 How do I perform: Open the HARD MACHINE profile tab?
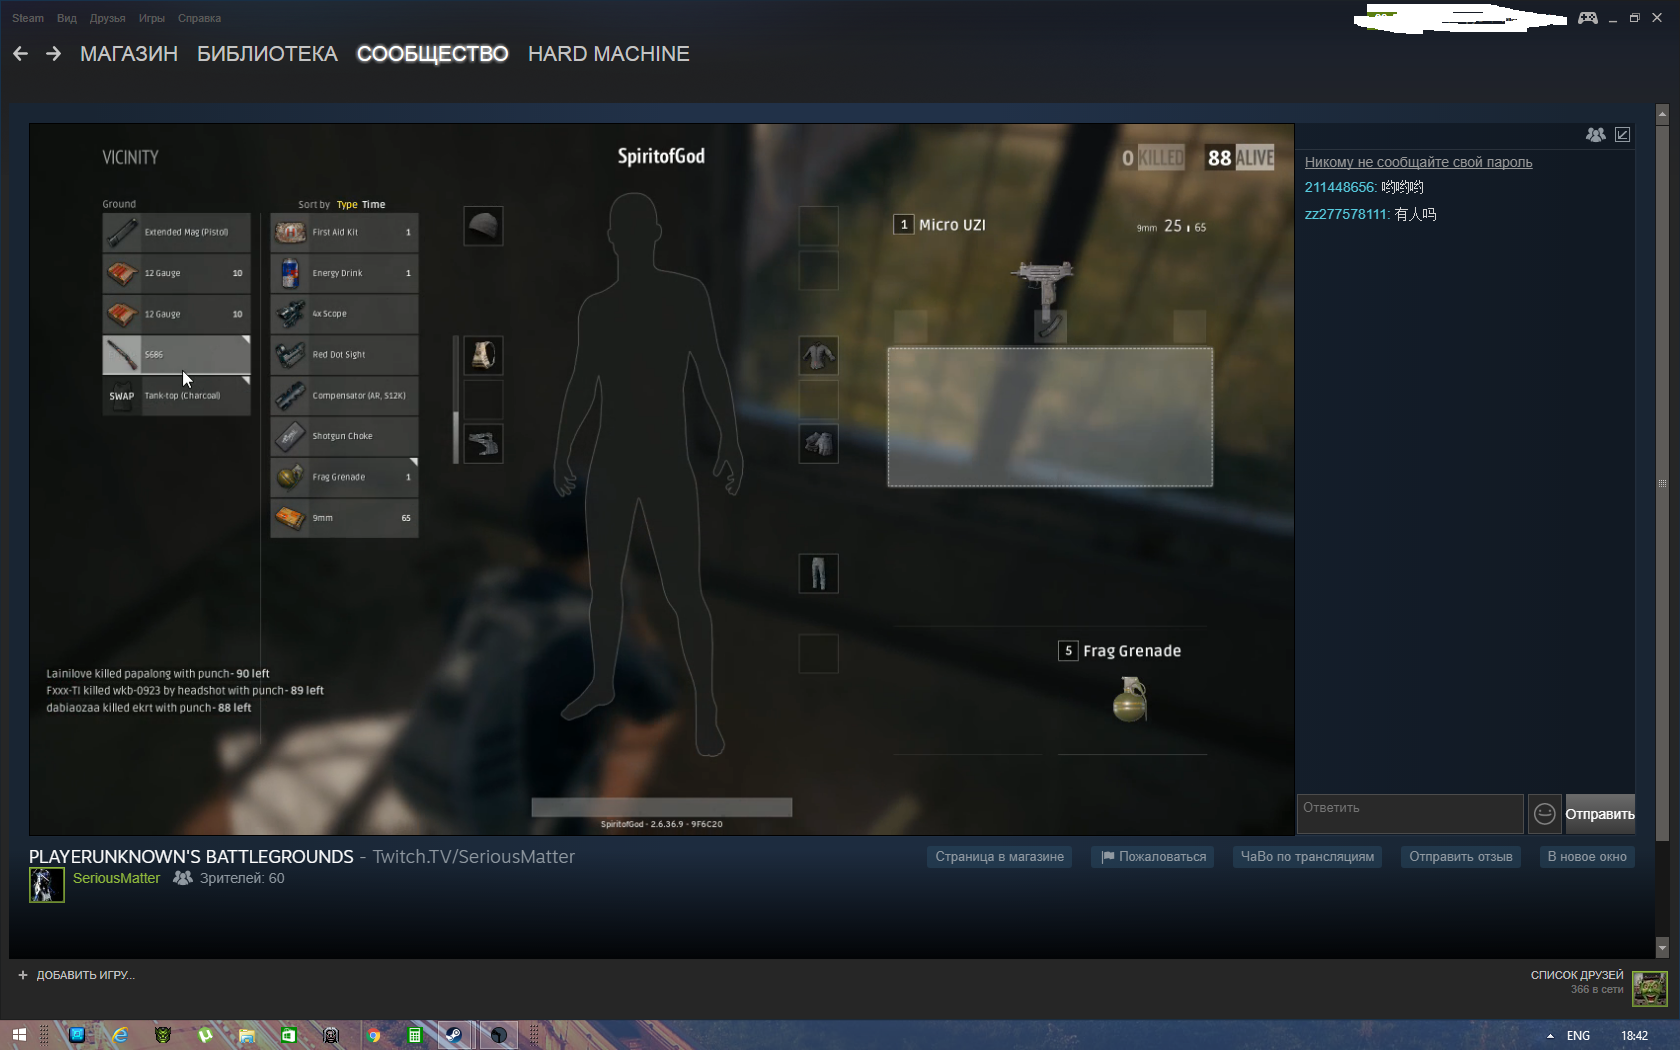coord(609,54)
